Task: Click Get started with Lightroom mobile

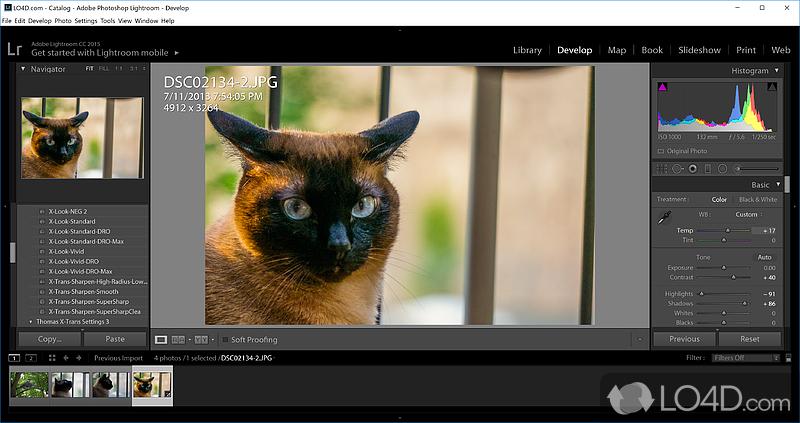Action: click(x=99, y=53)
